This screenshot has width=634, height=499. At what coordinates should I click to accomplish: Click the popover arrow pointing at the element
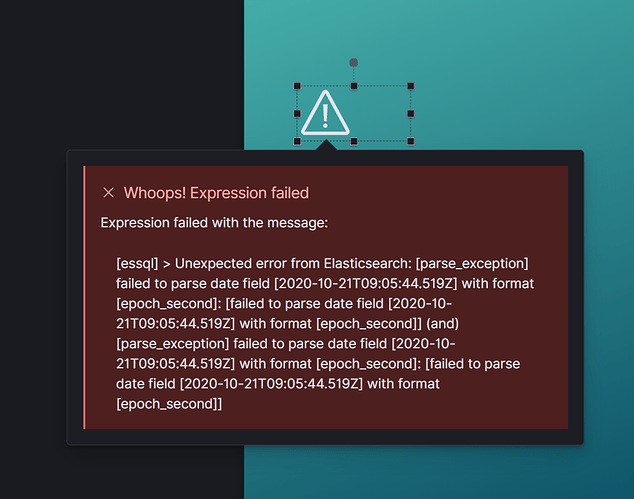pyautogui.click(x=326, y=145)
